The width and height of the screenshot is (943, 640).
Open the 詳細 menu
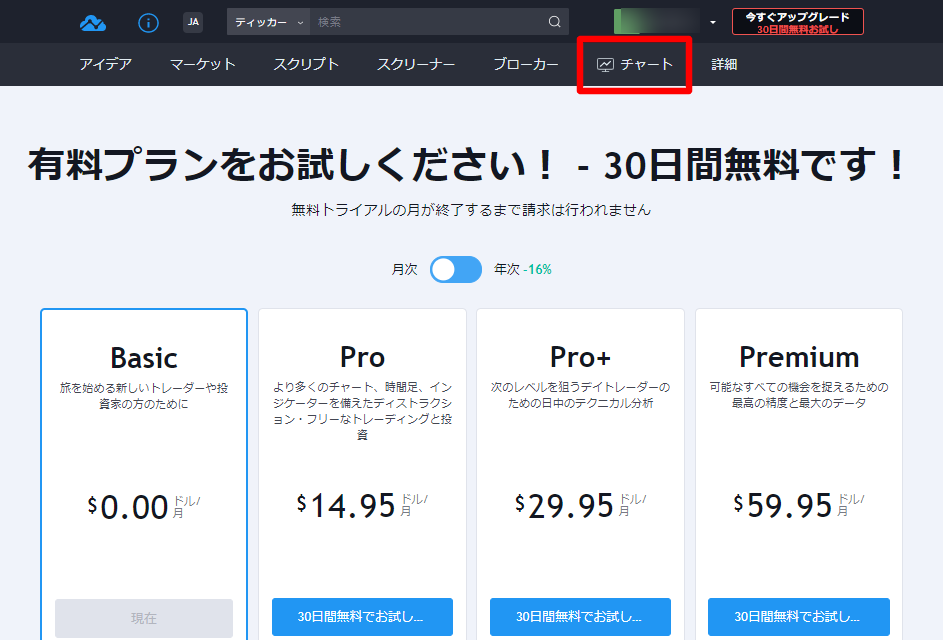[x=724, y=64]
